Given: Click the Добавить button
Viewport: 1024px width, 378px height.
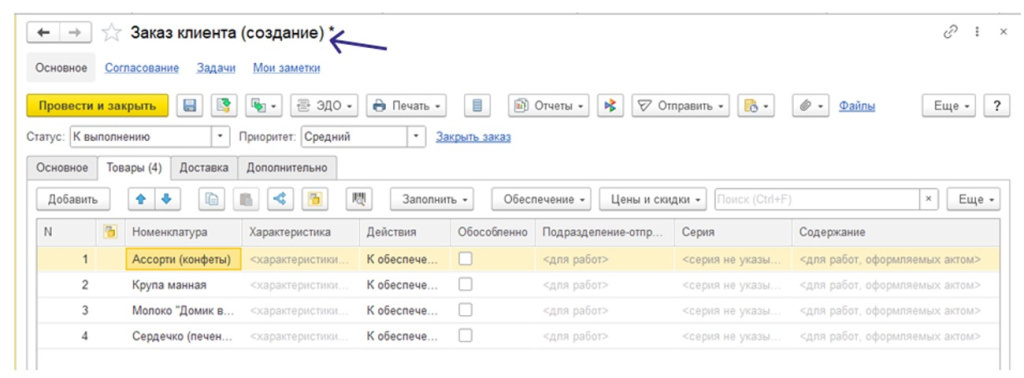Looking at the screenshot, I should click(x=72, y=200).
